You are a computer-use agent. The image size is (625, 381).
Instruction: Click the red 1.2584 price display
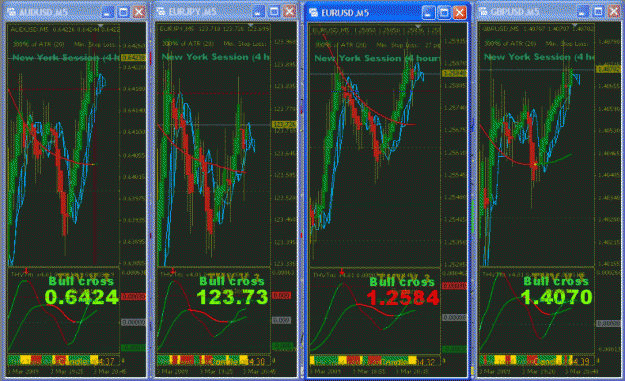(403, 298)
